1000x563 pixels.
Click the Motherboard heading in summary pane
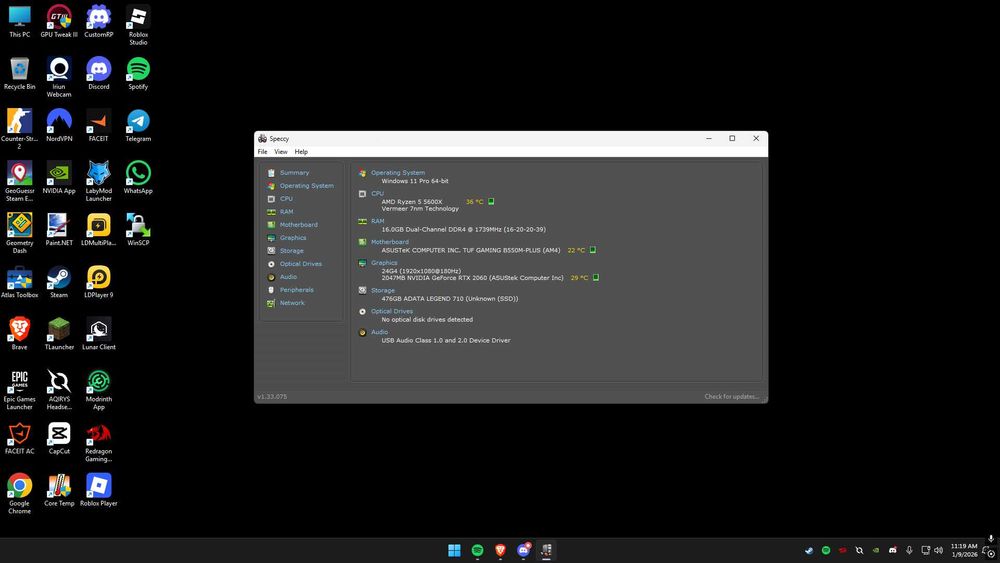pos(390,242)
